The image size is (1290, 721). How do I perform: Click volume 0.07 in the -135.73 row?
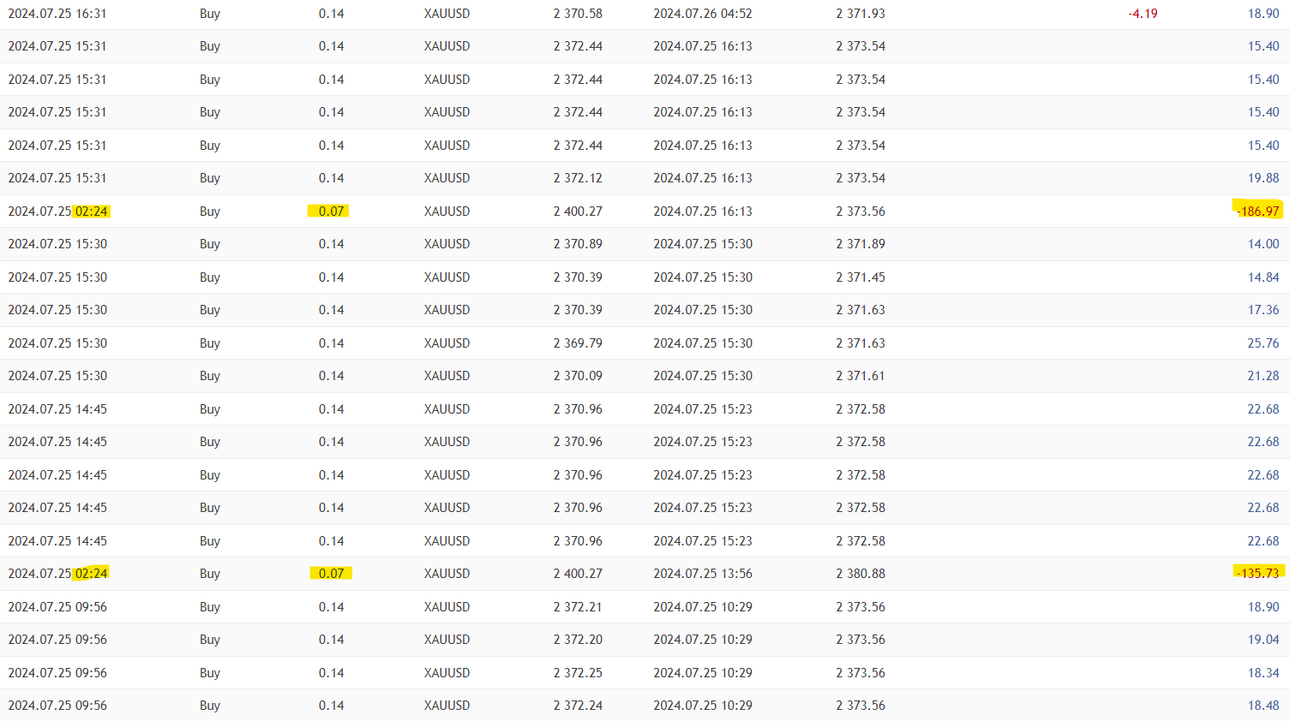click(331, 573)
